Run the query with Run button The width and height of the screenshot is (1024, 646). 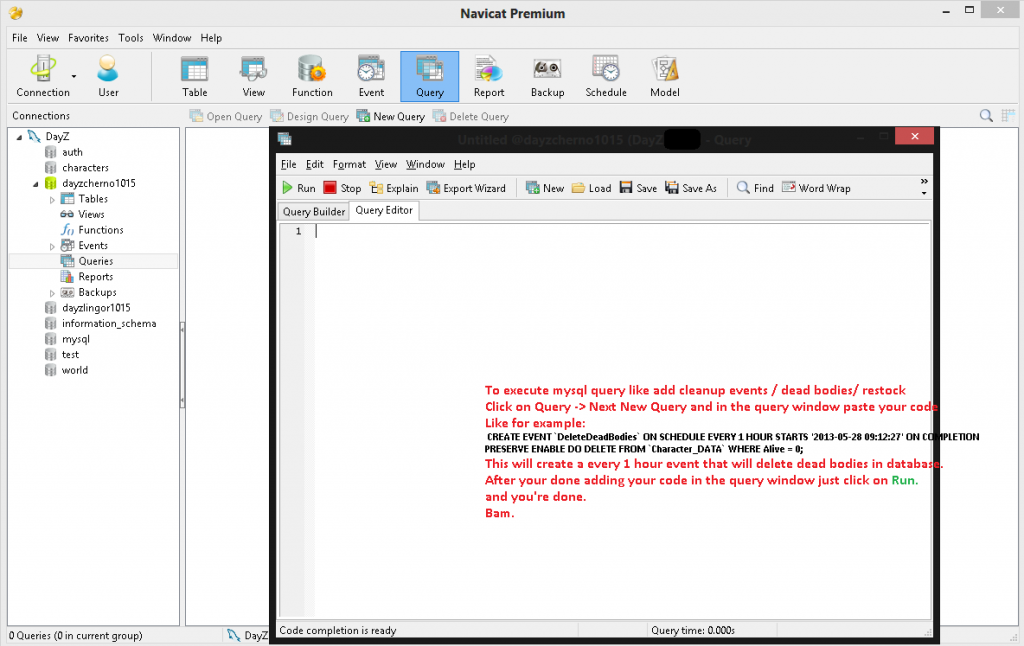coord(298,188)
